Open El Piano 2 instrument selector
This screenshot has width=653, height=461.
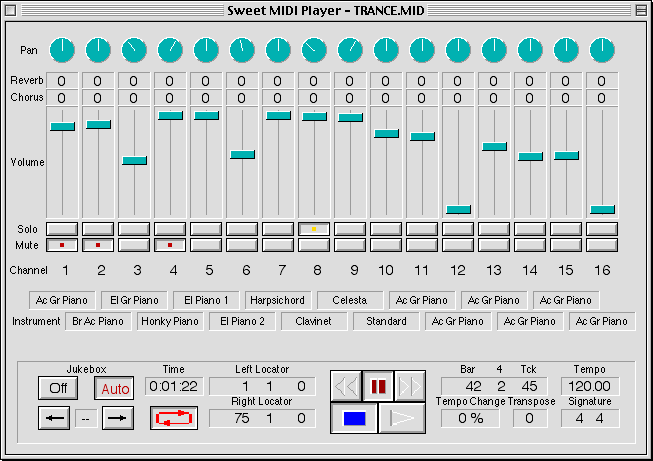[x=242, y=321]
